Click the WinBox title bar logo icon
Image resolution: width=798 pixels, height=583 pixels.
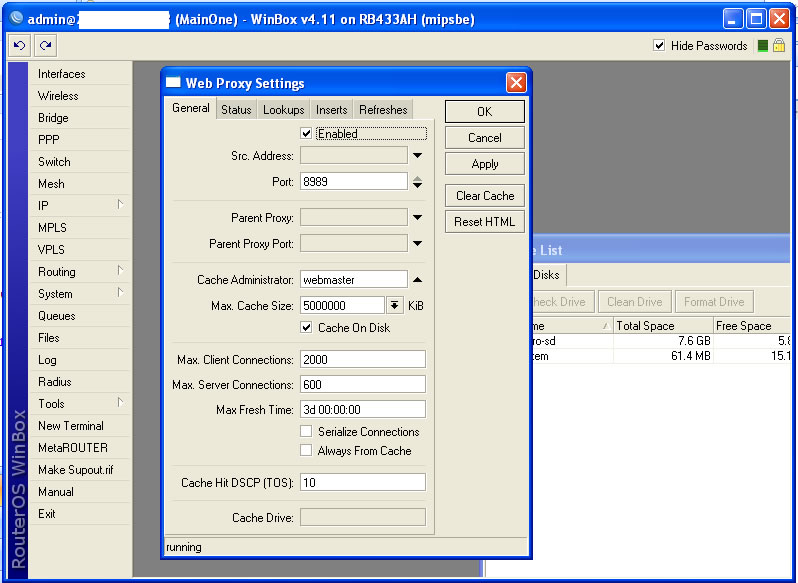pos(16,18)
